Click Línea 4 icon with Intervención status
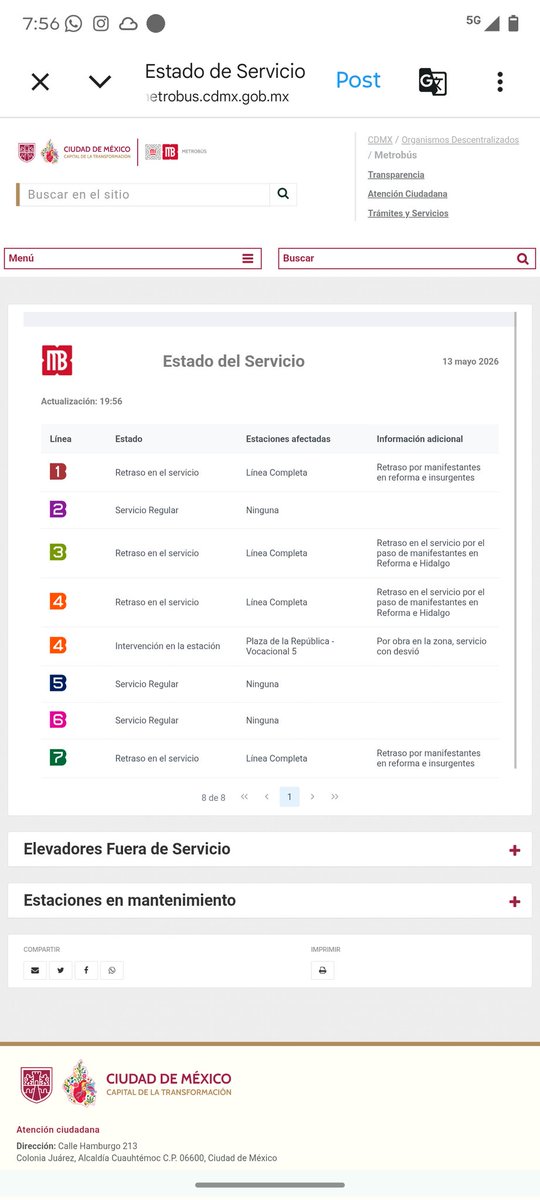The image size is (540, 1200). tap(58, 645)
